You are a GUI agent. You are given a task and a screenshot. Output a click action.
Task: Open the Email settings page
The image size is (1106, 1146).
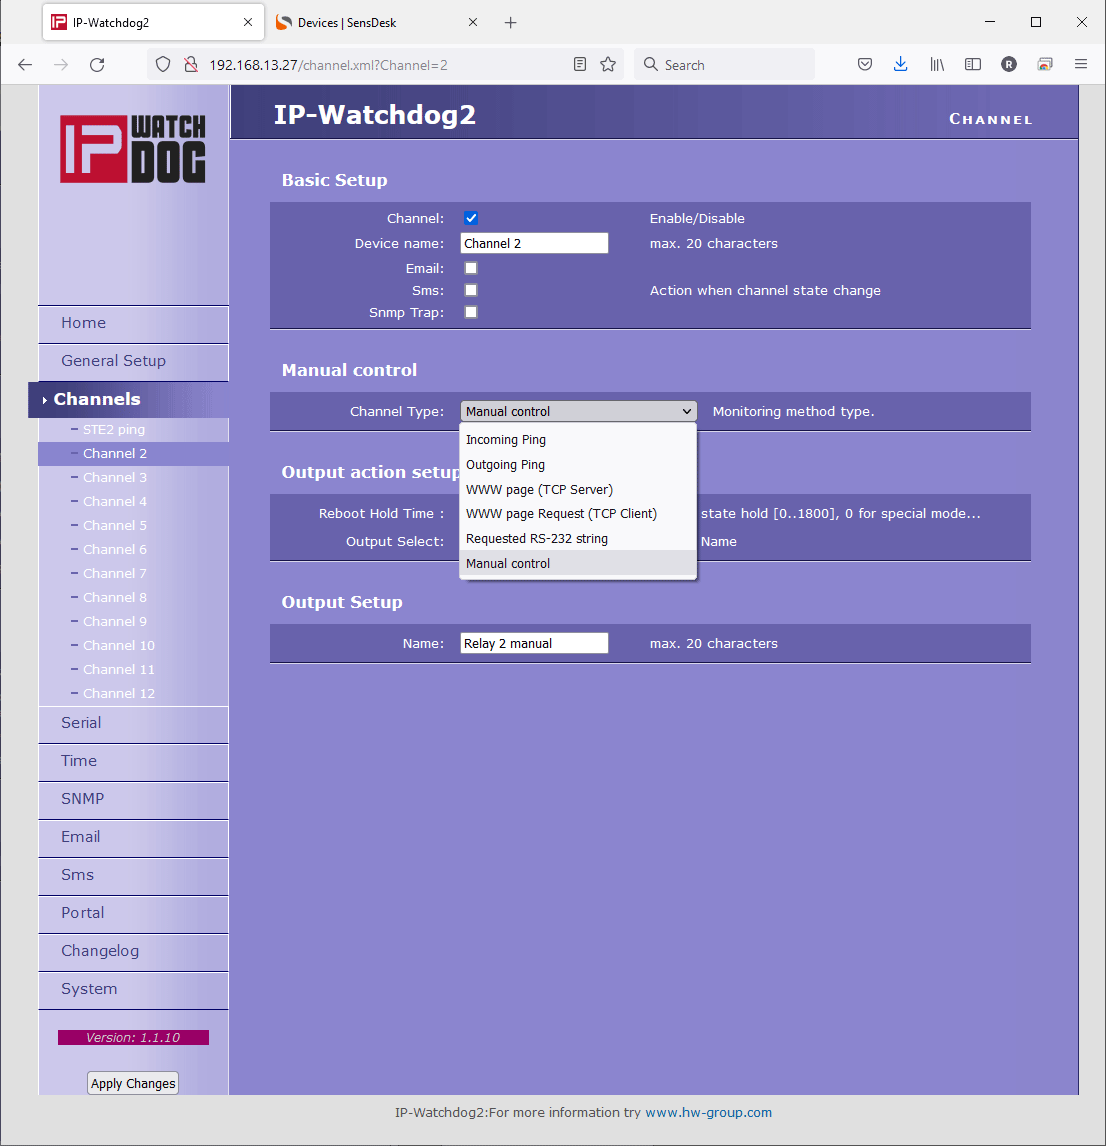point(134,838)
